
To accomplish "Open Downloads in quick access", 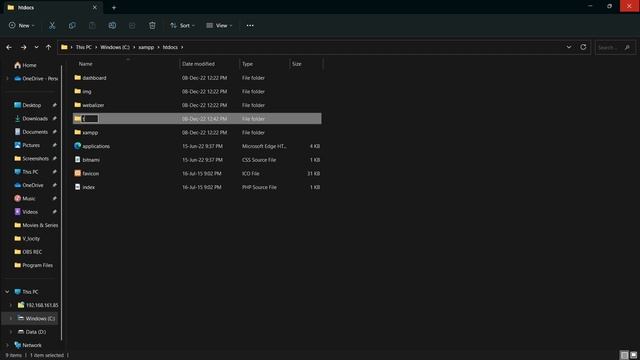I will (x=31, y=118).
